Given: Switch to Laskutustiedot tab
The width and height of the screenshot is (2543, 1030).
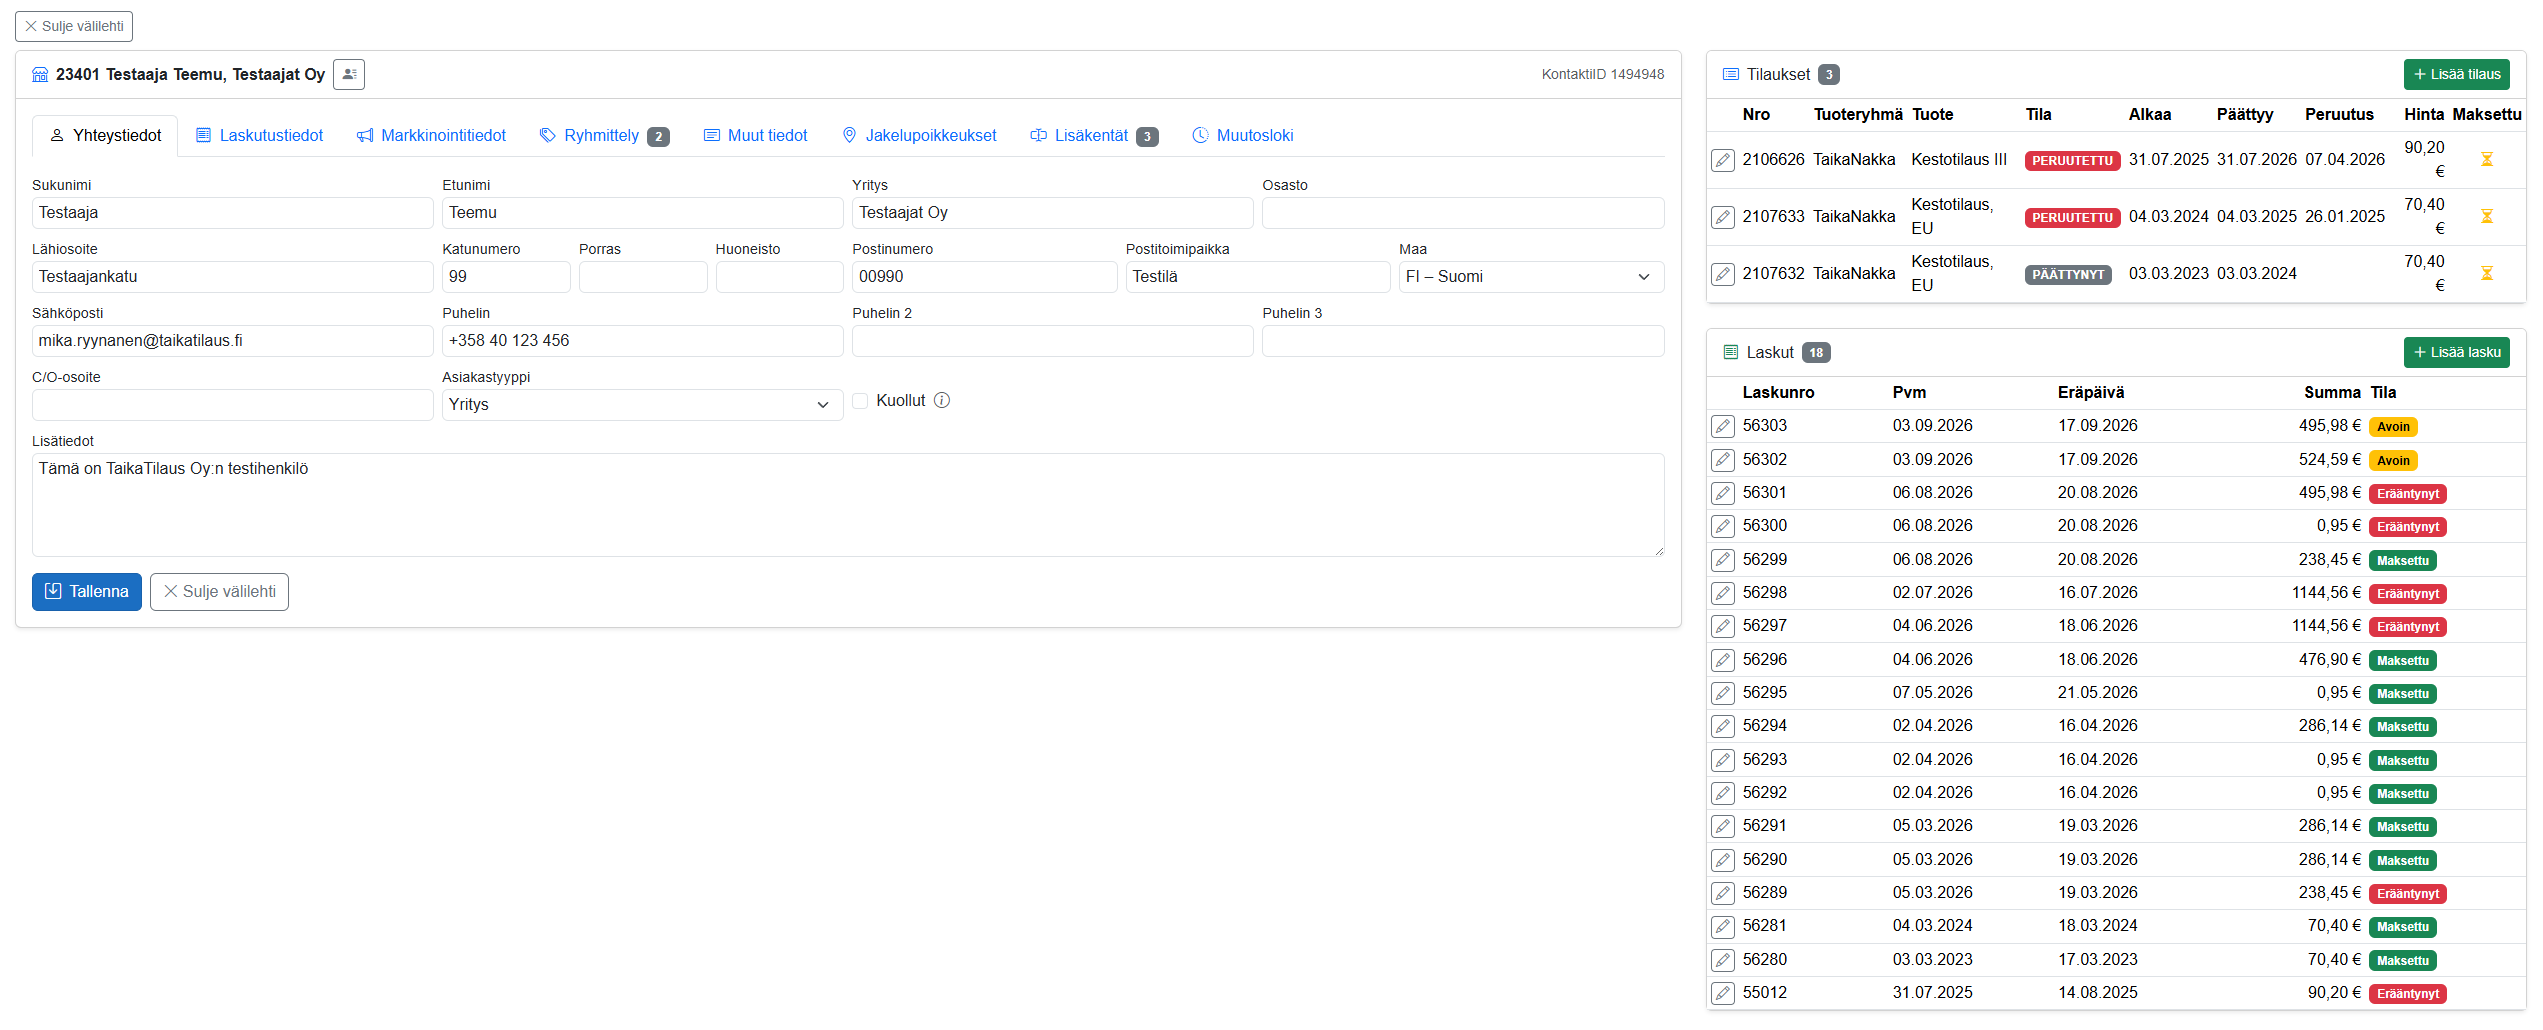Looking at the screenshot, I should tap(260, 136).
